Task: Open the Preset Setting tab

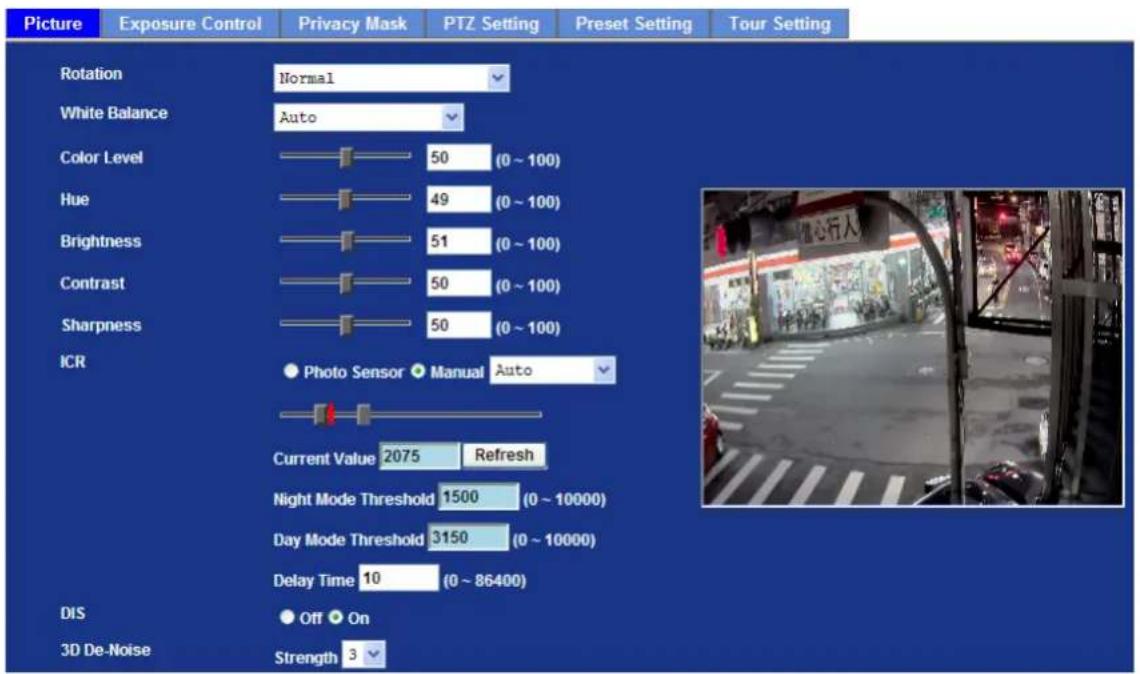Action: pyautogui.click(x=633, y=23)
